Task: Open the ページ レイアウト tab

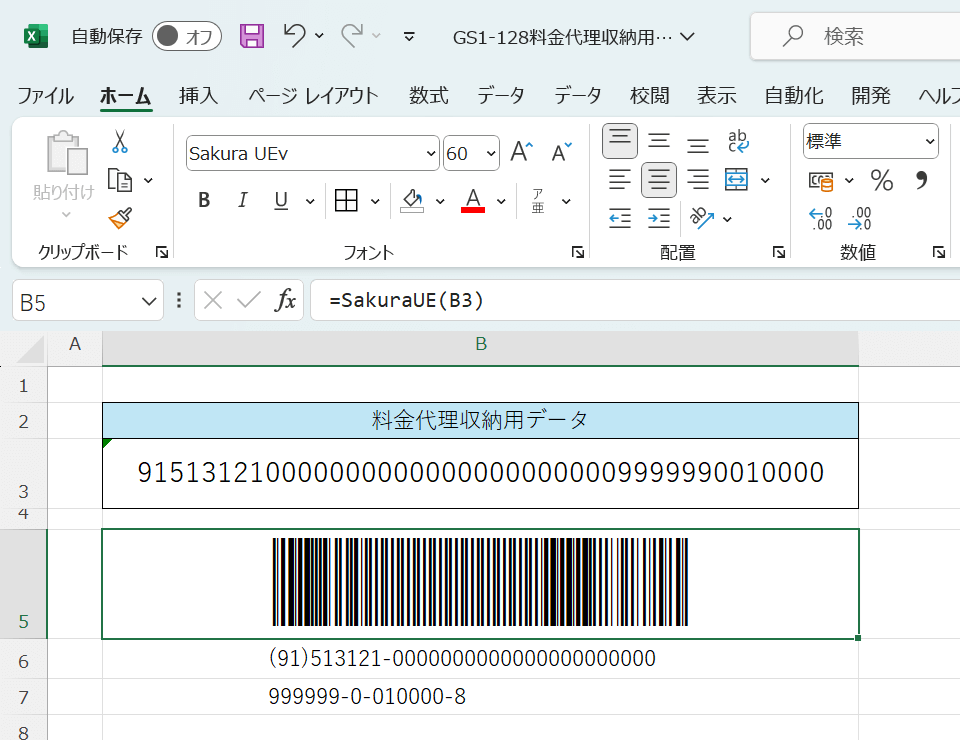Action: click(x=313, y=95)
